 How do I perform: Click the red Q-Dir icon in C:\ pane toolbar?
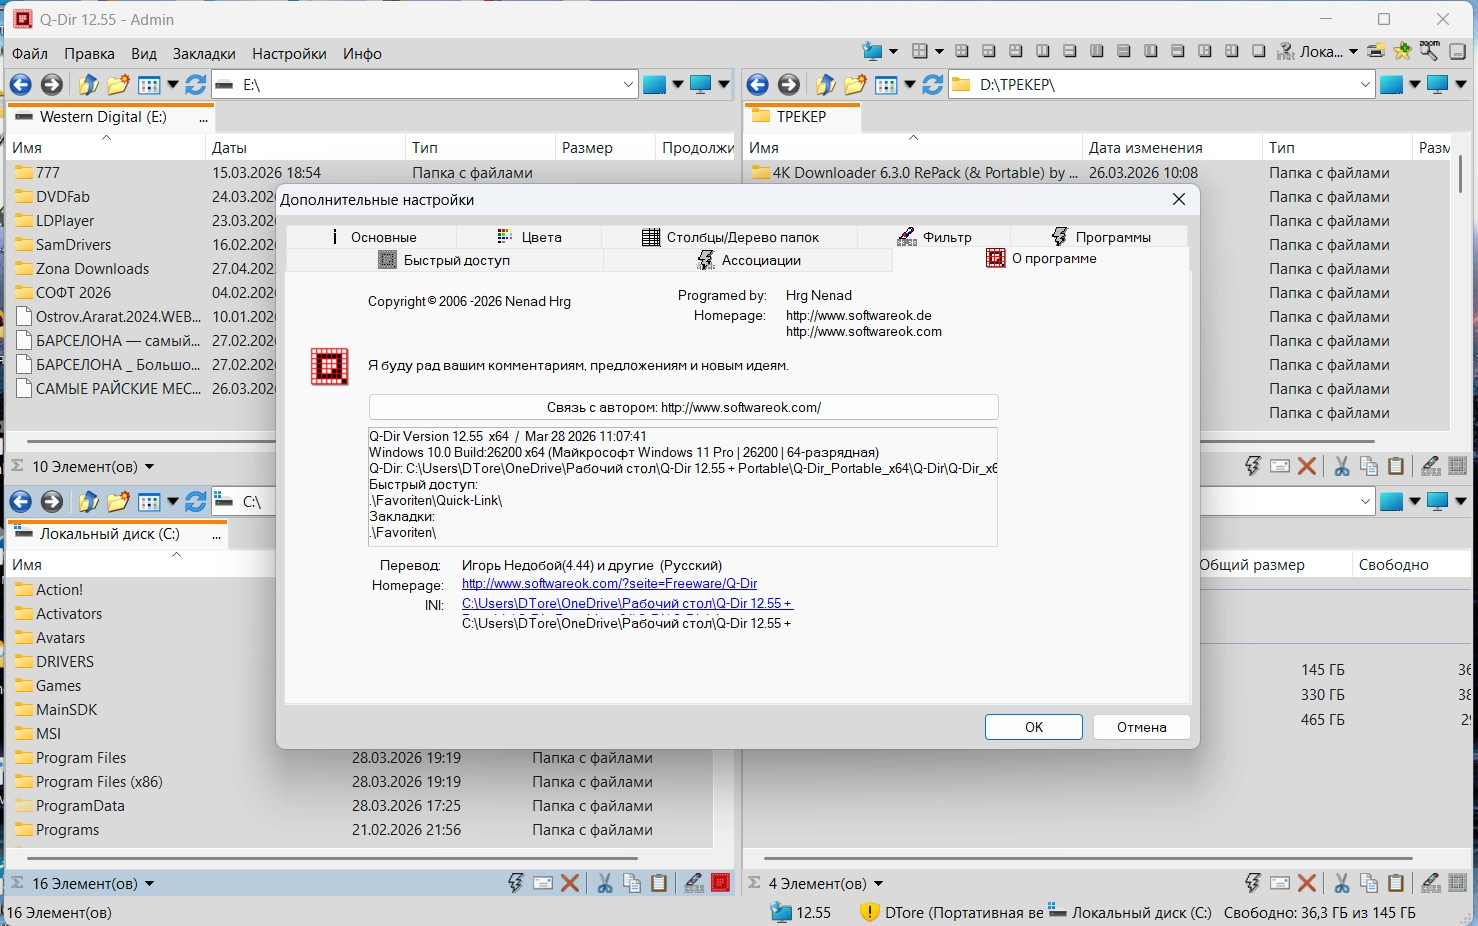[x=720, y=882]
